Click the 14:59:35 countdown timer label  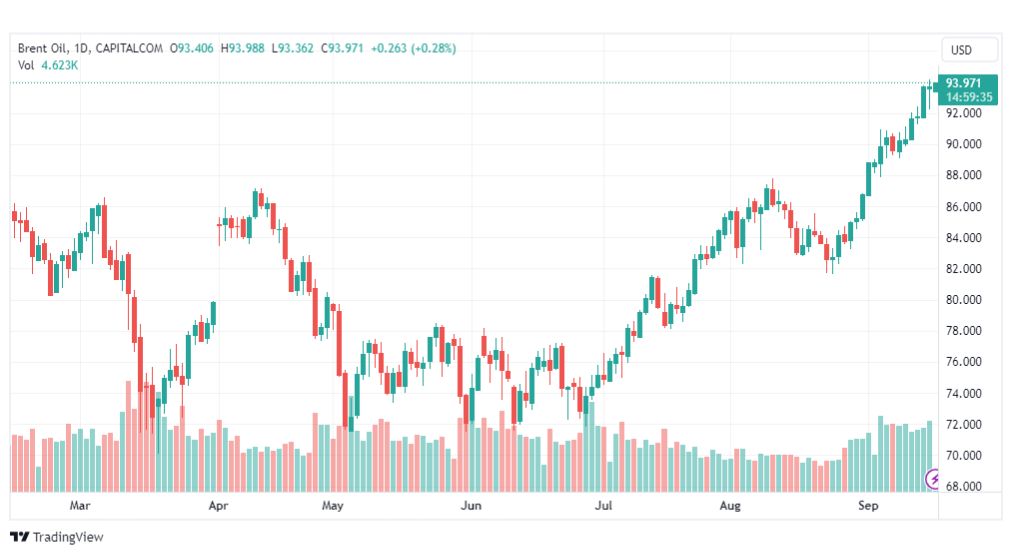coord(969,97)
